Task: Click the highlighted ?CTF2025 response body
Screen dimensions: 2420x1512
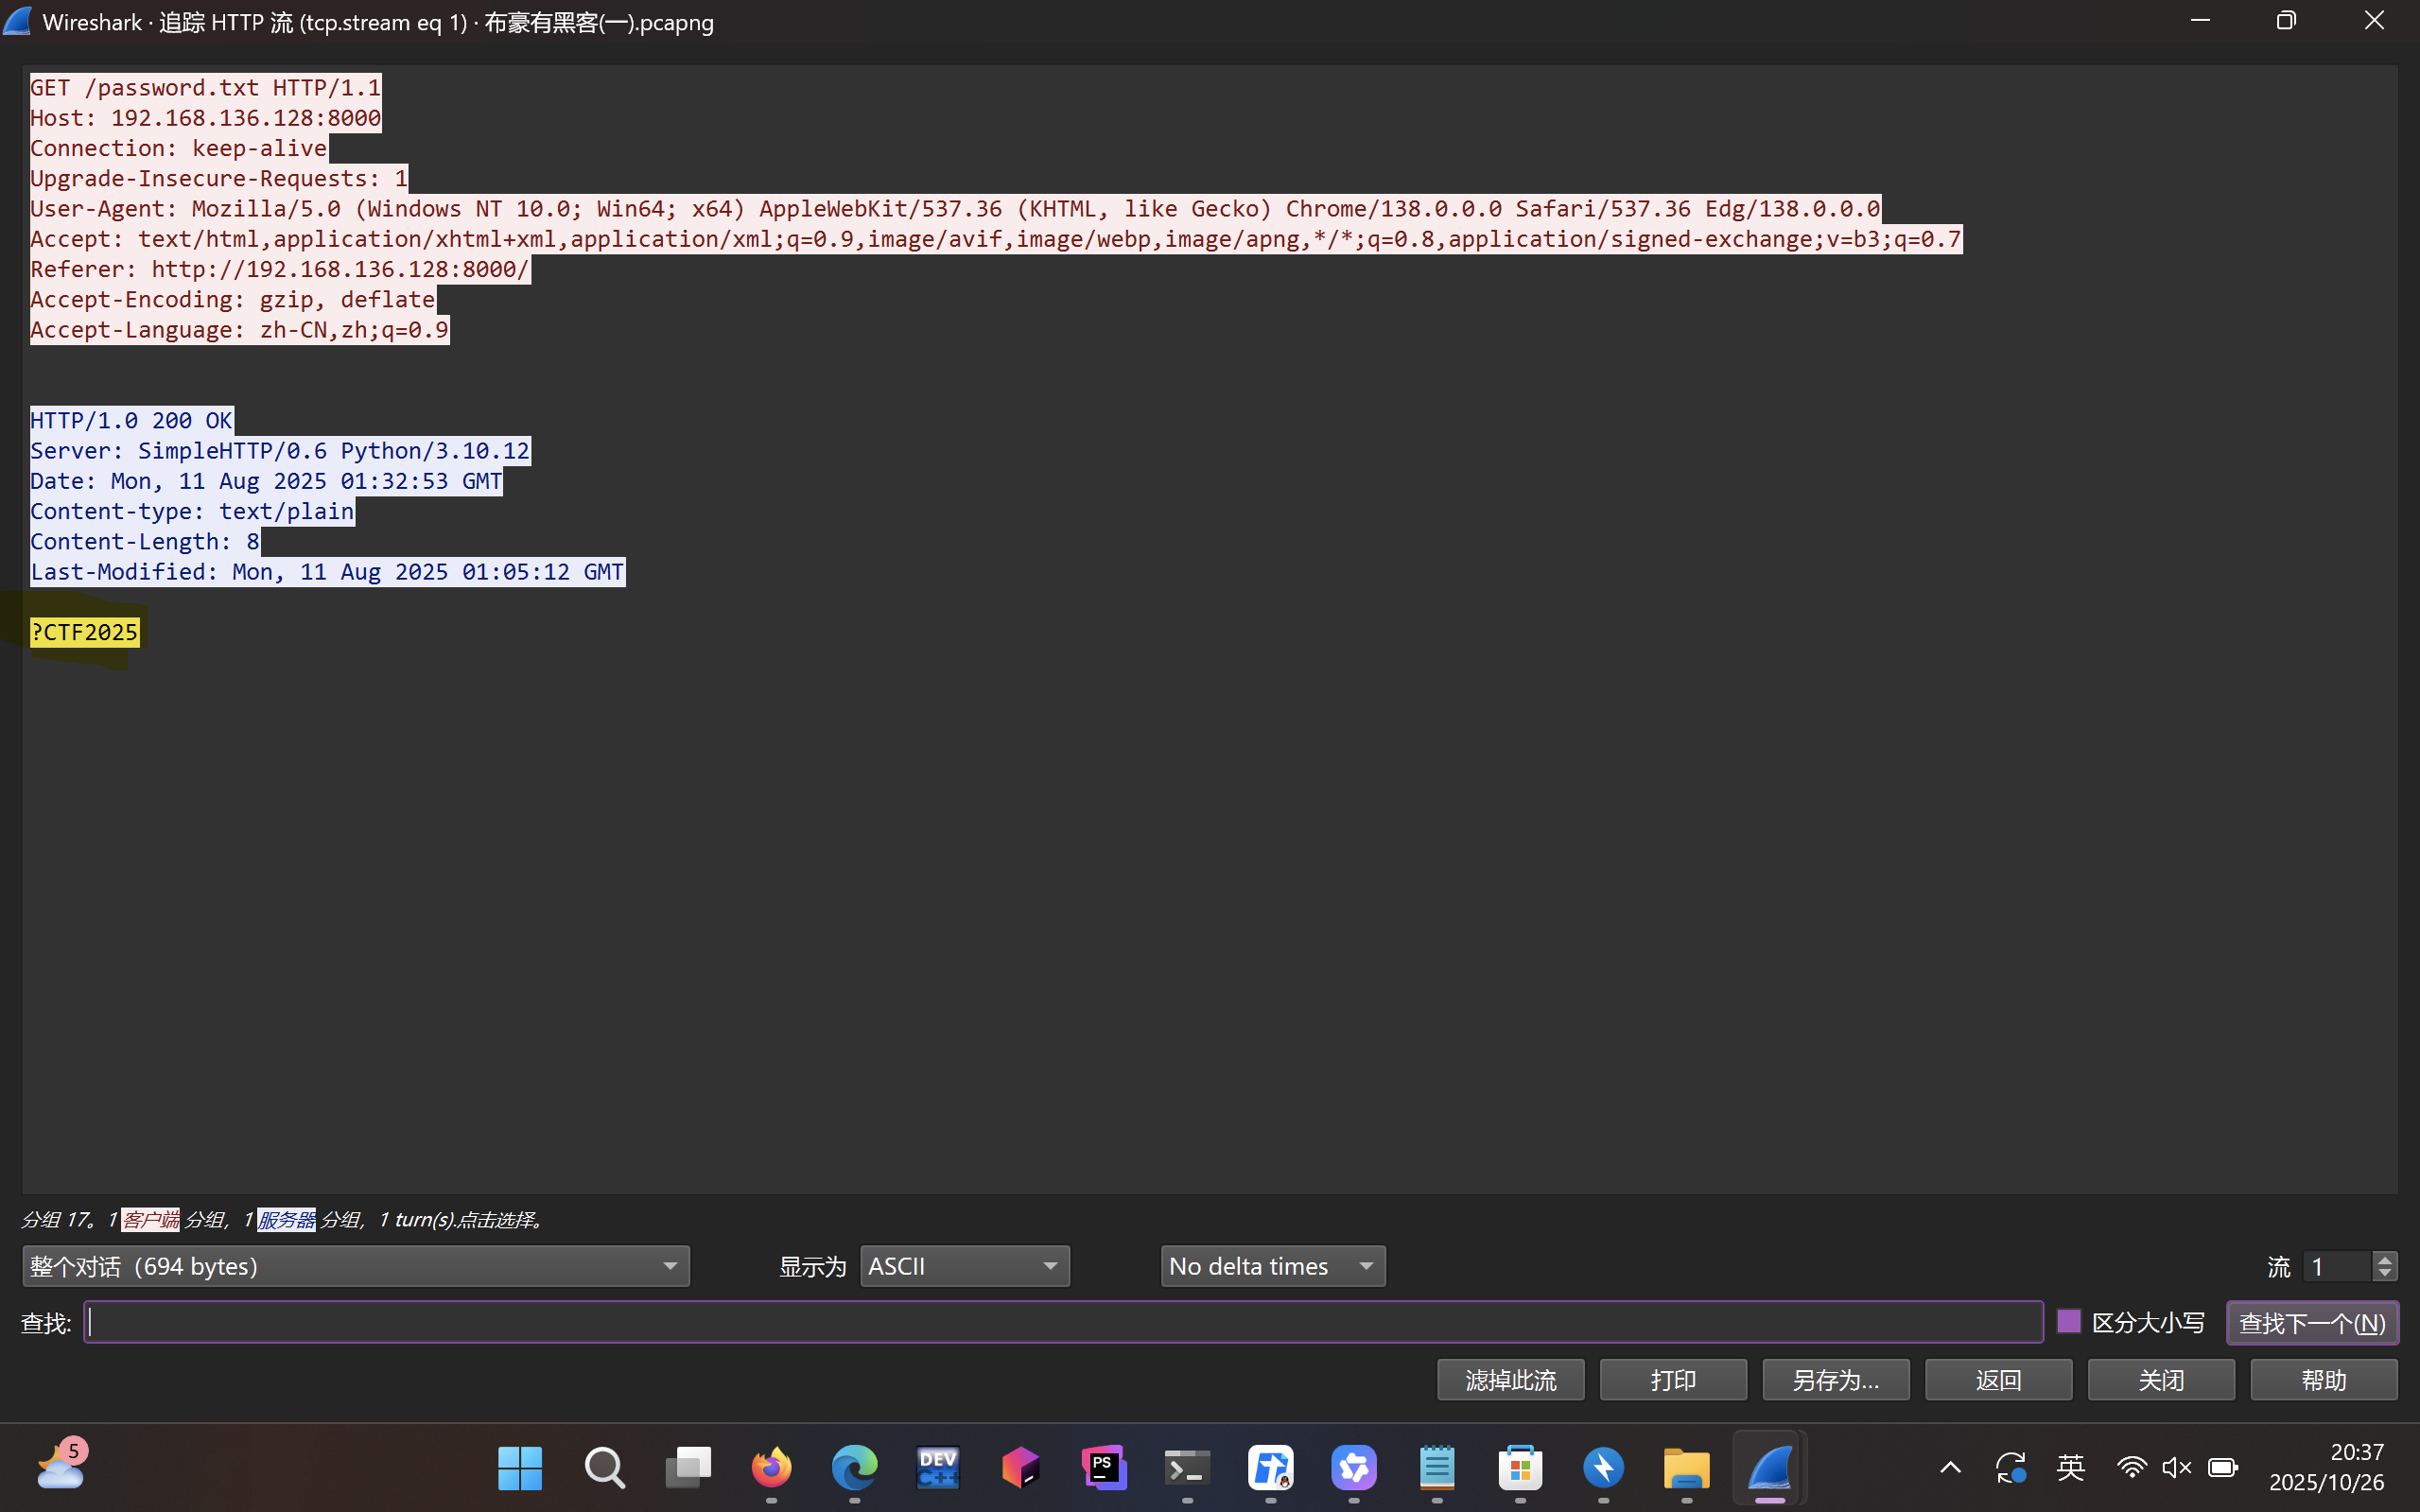Action: (x=85, y=632)
